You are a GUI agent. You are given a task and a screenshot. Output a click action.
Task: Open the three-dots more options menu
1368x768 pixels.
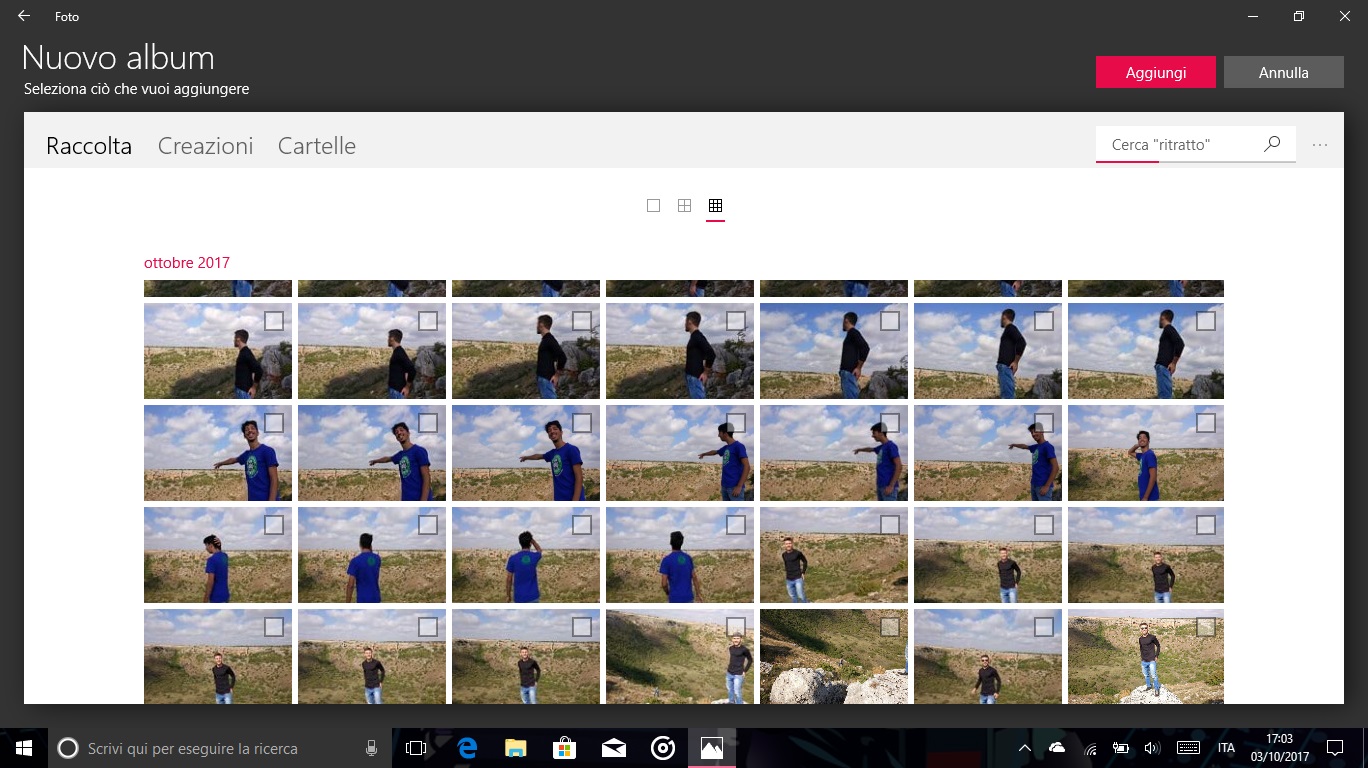(x=1320, y=145)
